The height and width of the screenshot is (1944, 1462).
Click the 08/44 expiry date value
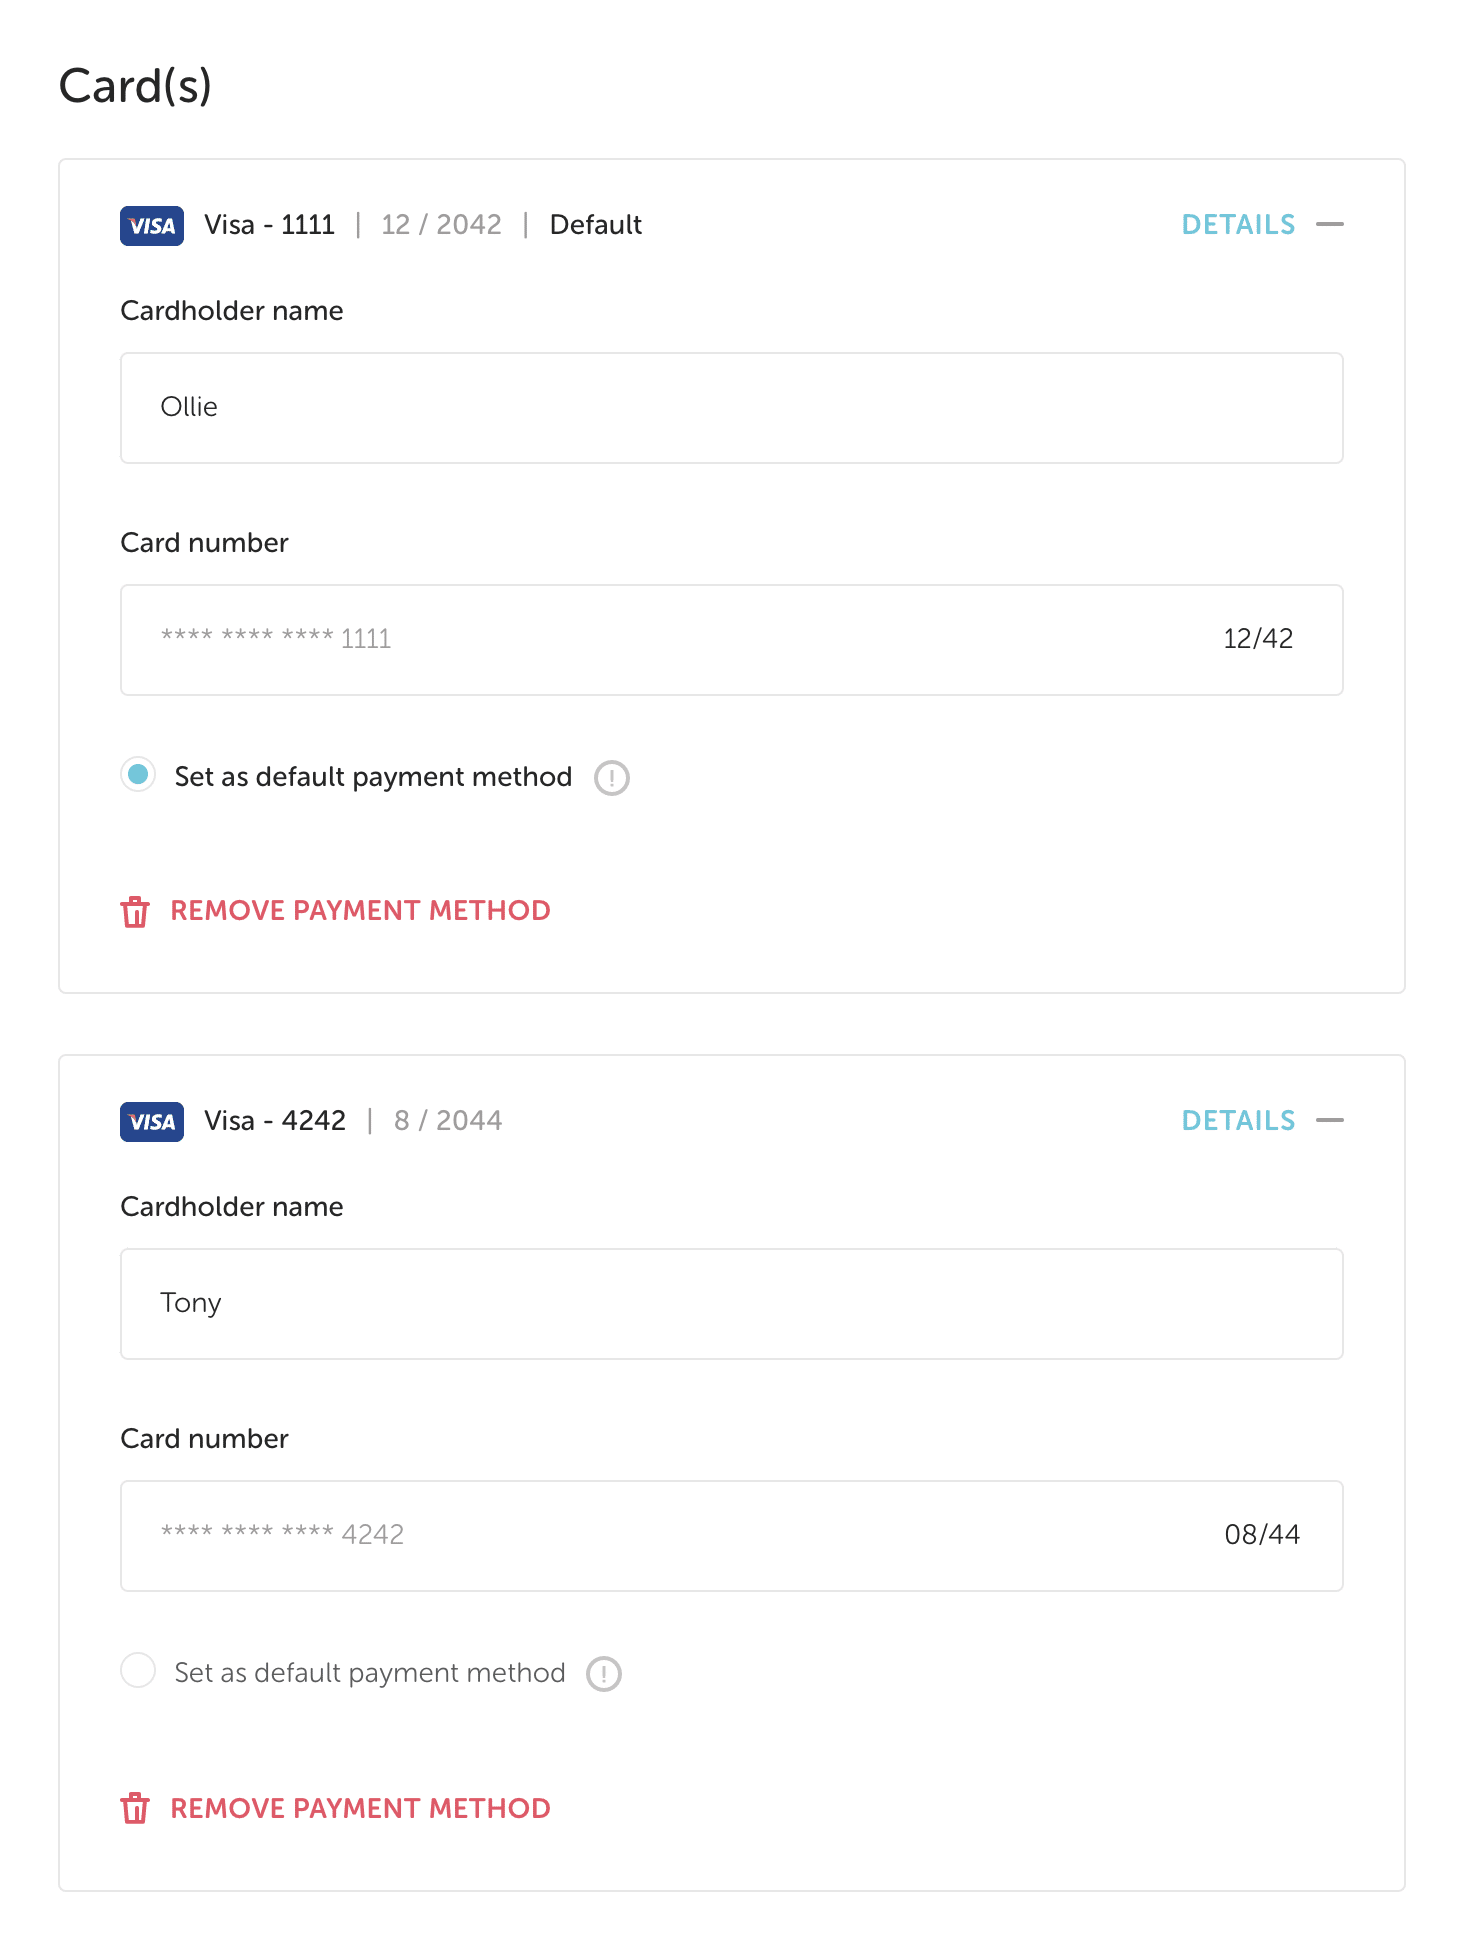[1262, 1535]
